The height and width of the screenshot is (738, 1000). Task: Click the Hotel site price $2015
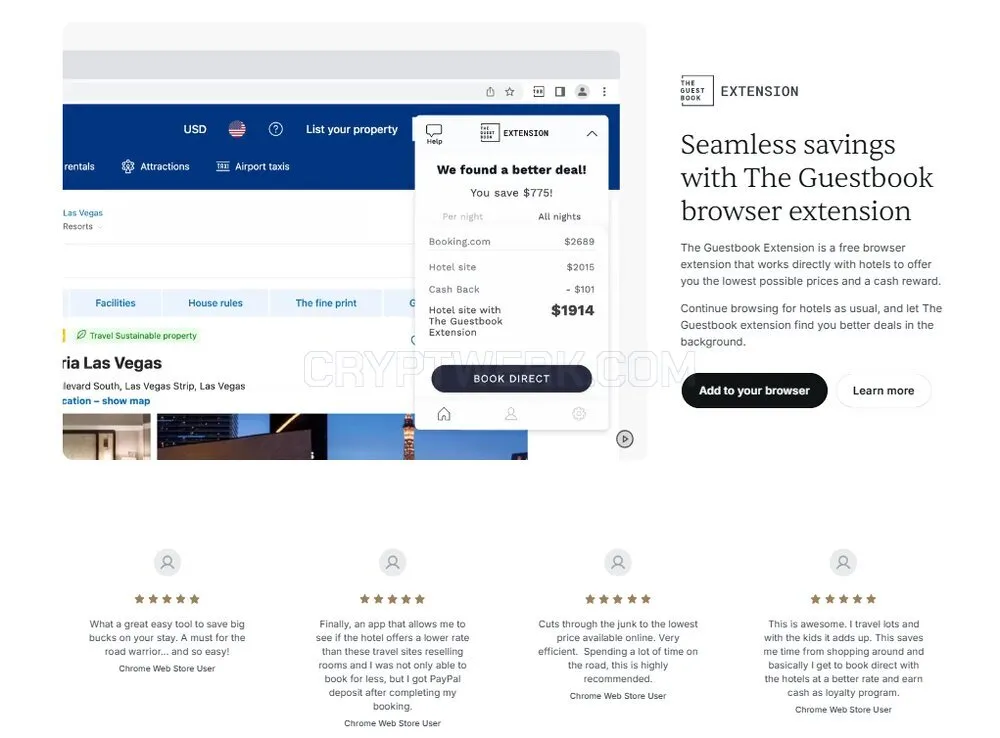click(580, 267)
